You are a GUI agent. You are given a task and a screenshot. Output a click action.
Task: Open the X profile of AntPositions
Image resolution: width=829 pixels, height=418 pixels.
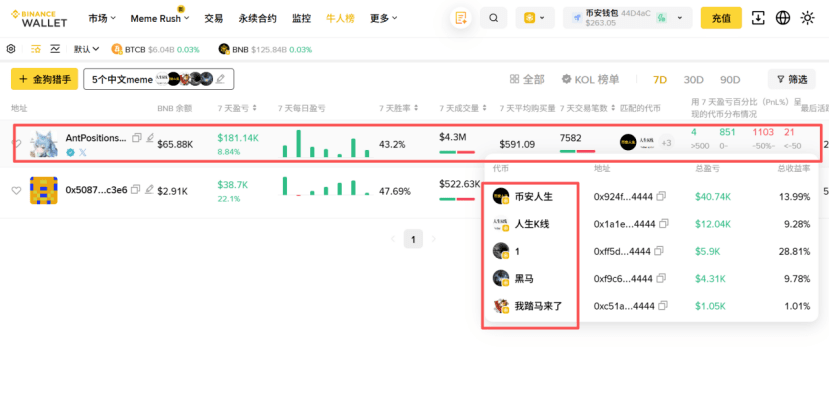pyautogui.click(x=83, y=152)
